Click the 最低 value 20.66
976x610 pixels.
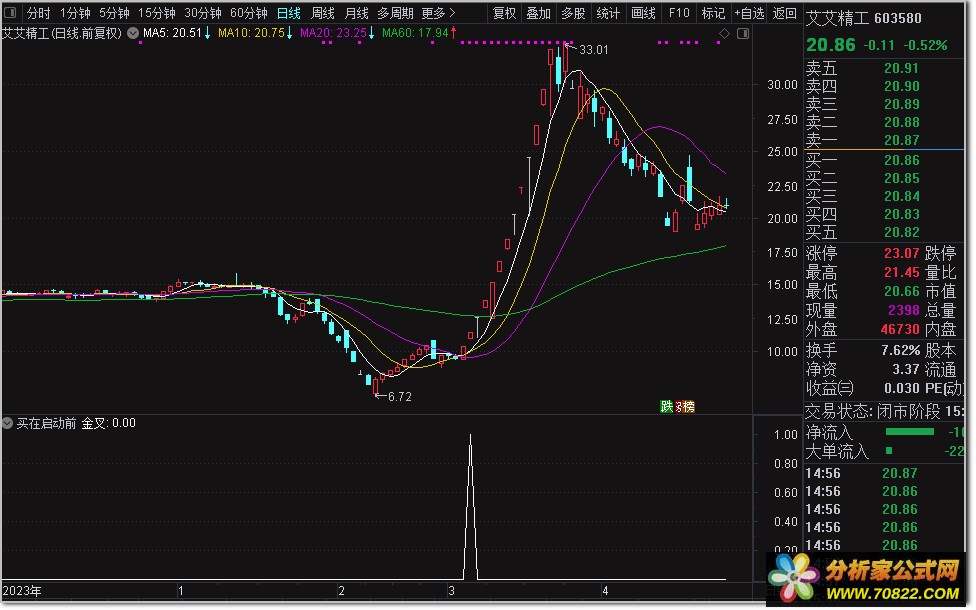click(901, 291)
